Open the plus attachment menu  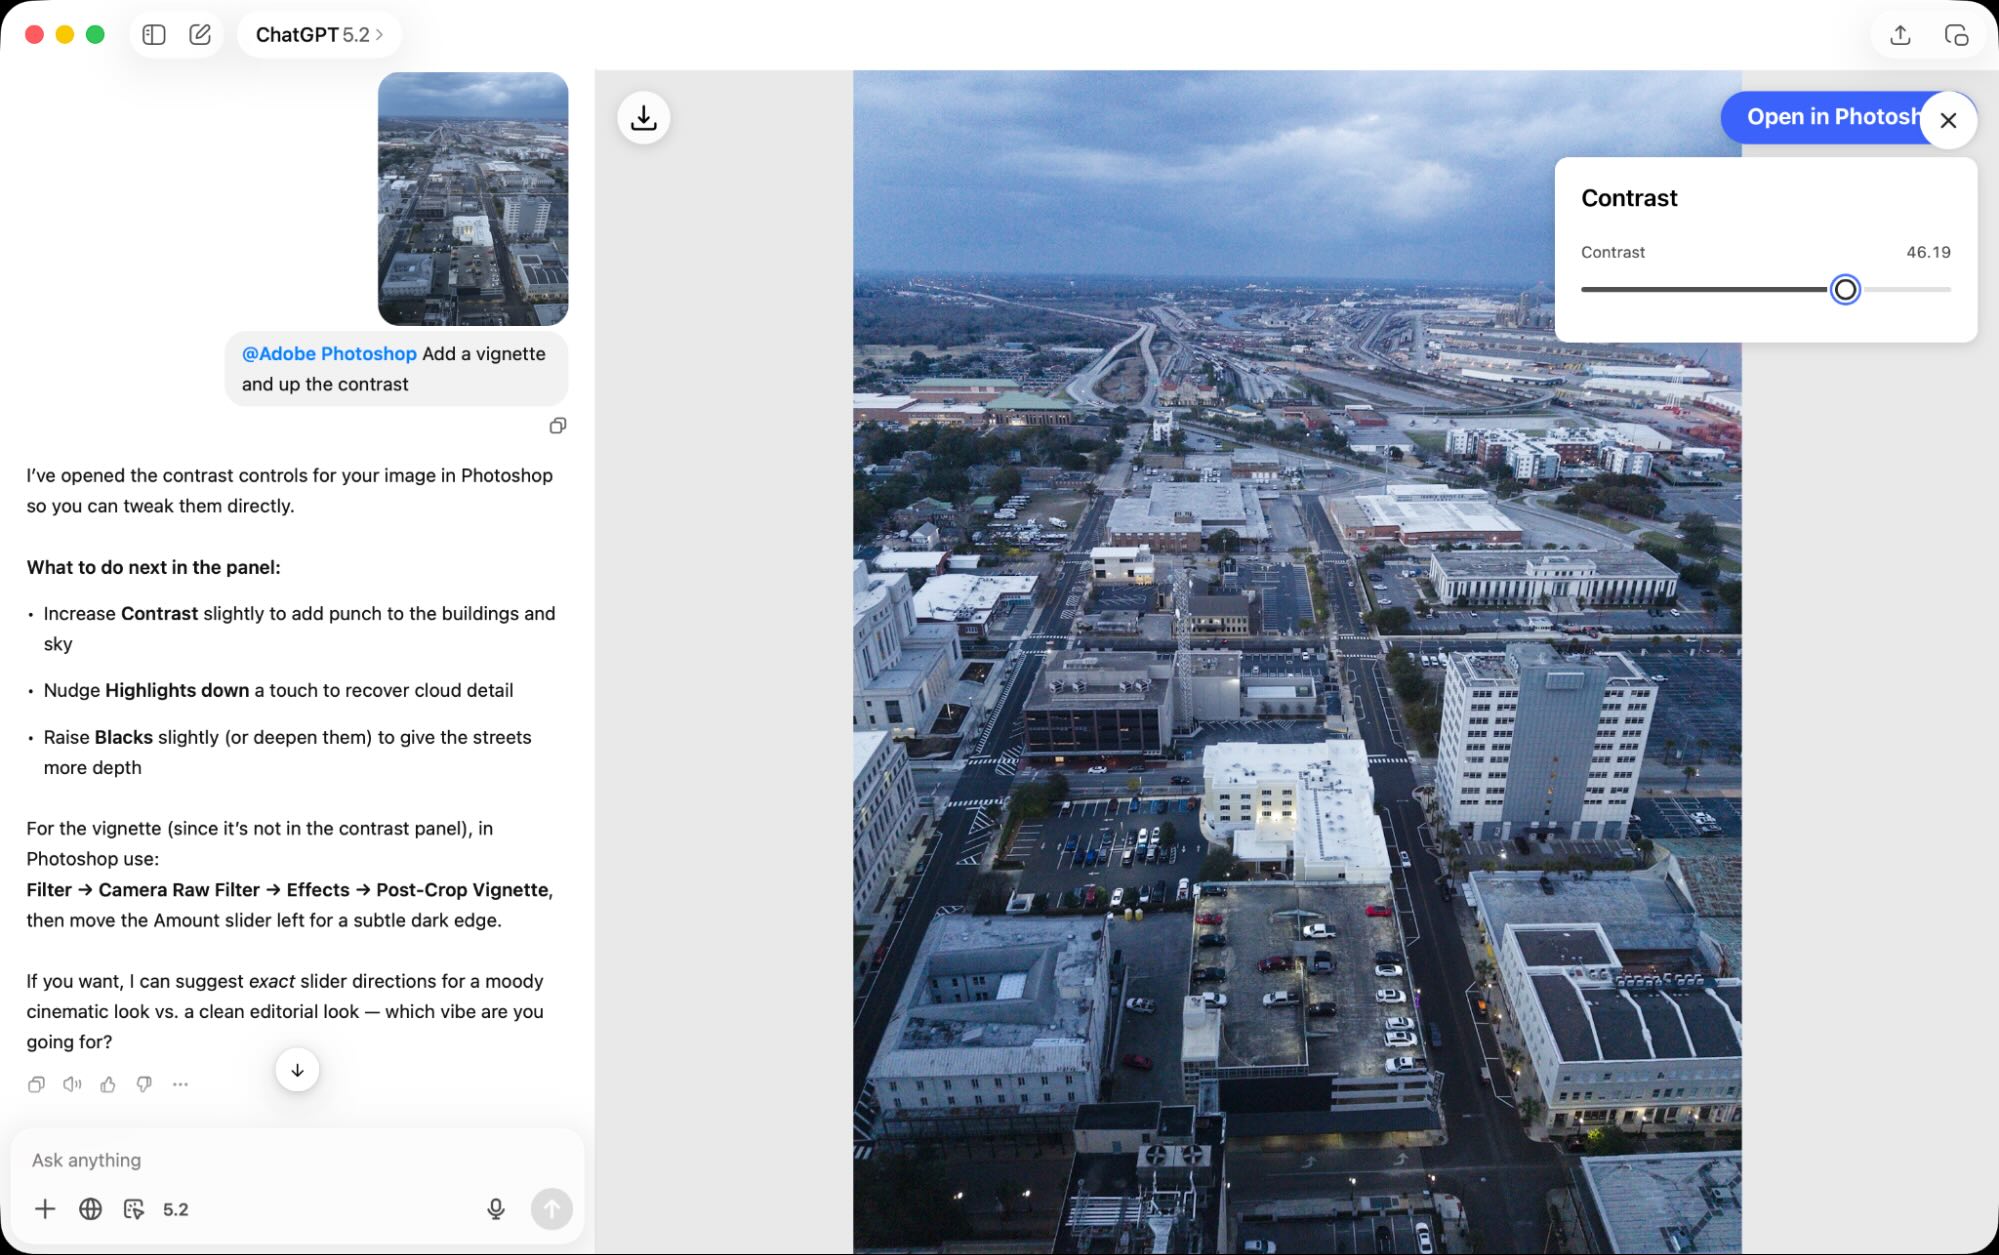pyautogui.click(x=45, y=1209)
